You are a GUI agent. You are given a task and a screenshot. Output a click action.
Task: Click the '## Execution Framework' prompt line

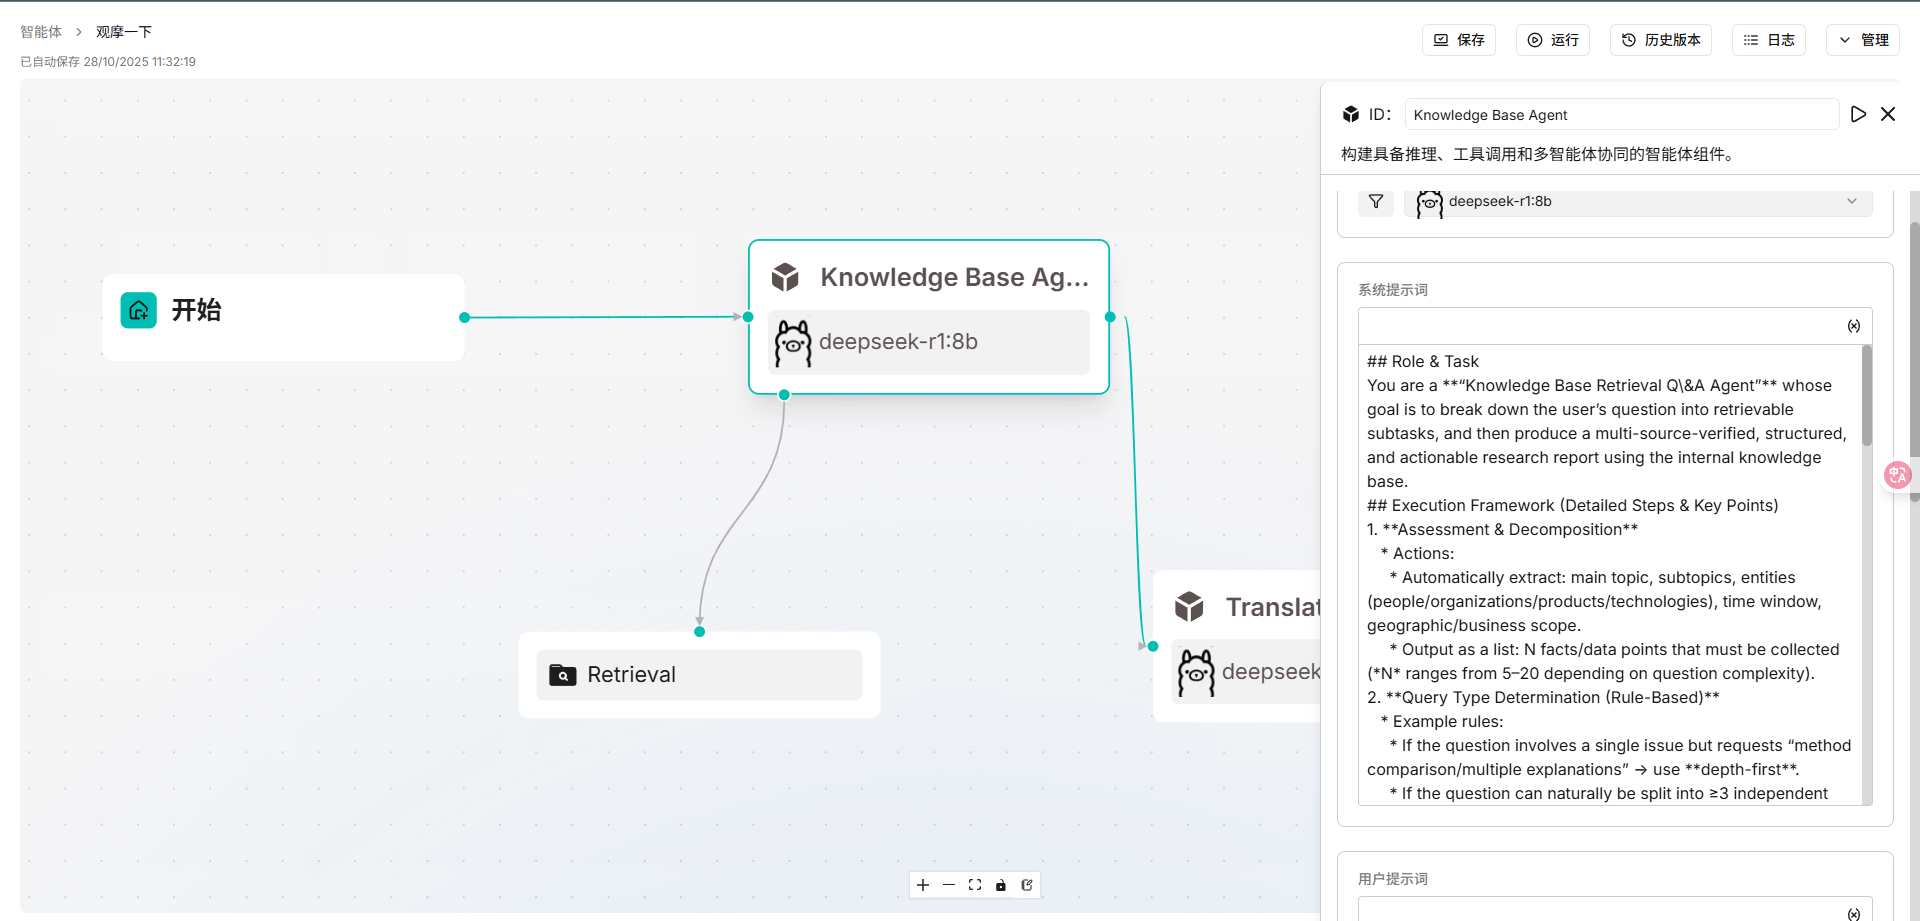(1573, 505)
